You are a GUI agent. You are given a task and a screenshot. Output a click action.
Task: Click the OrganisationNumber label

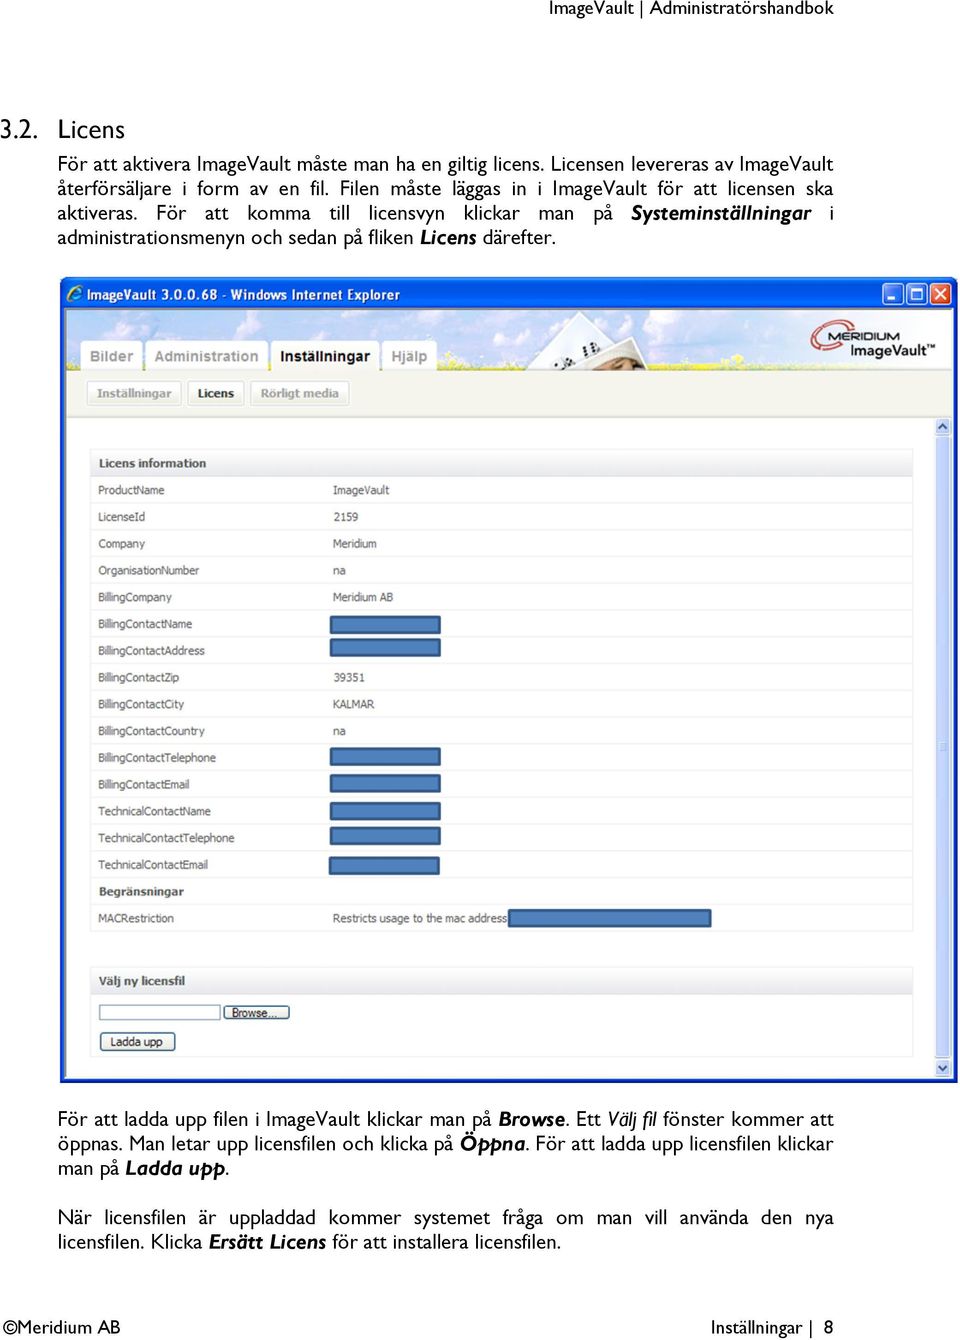tap(148, 571)
